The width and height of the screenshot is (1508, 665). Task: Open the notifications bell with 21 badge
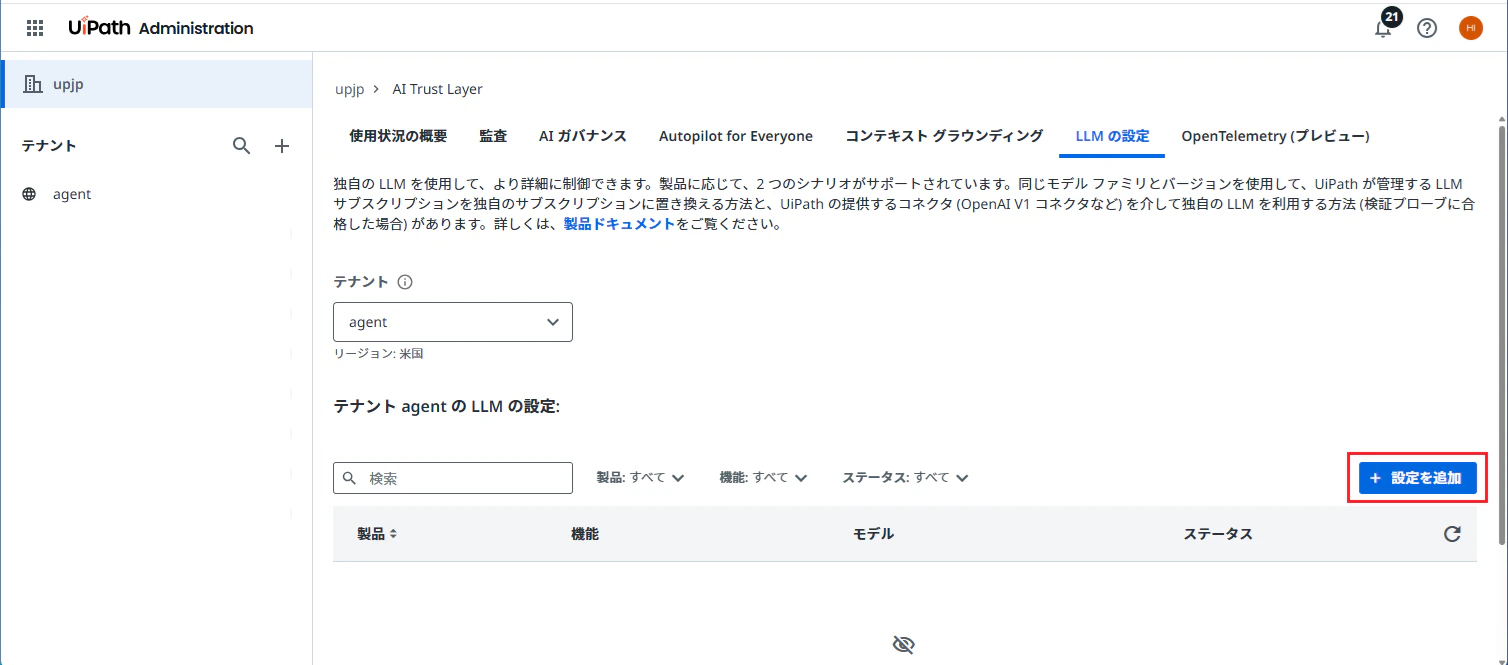point(1383,26)
